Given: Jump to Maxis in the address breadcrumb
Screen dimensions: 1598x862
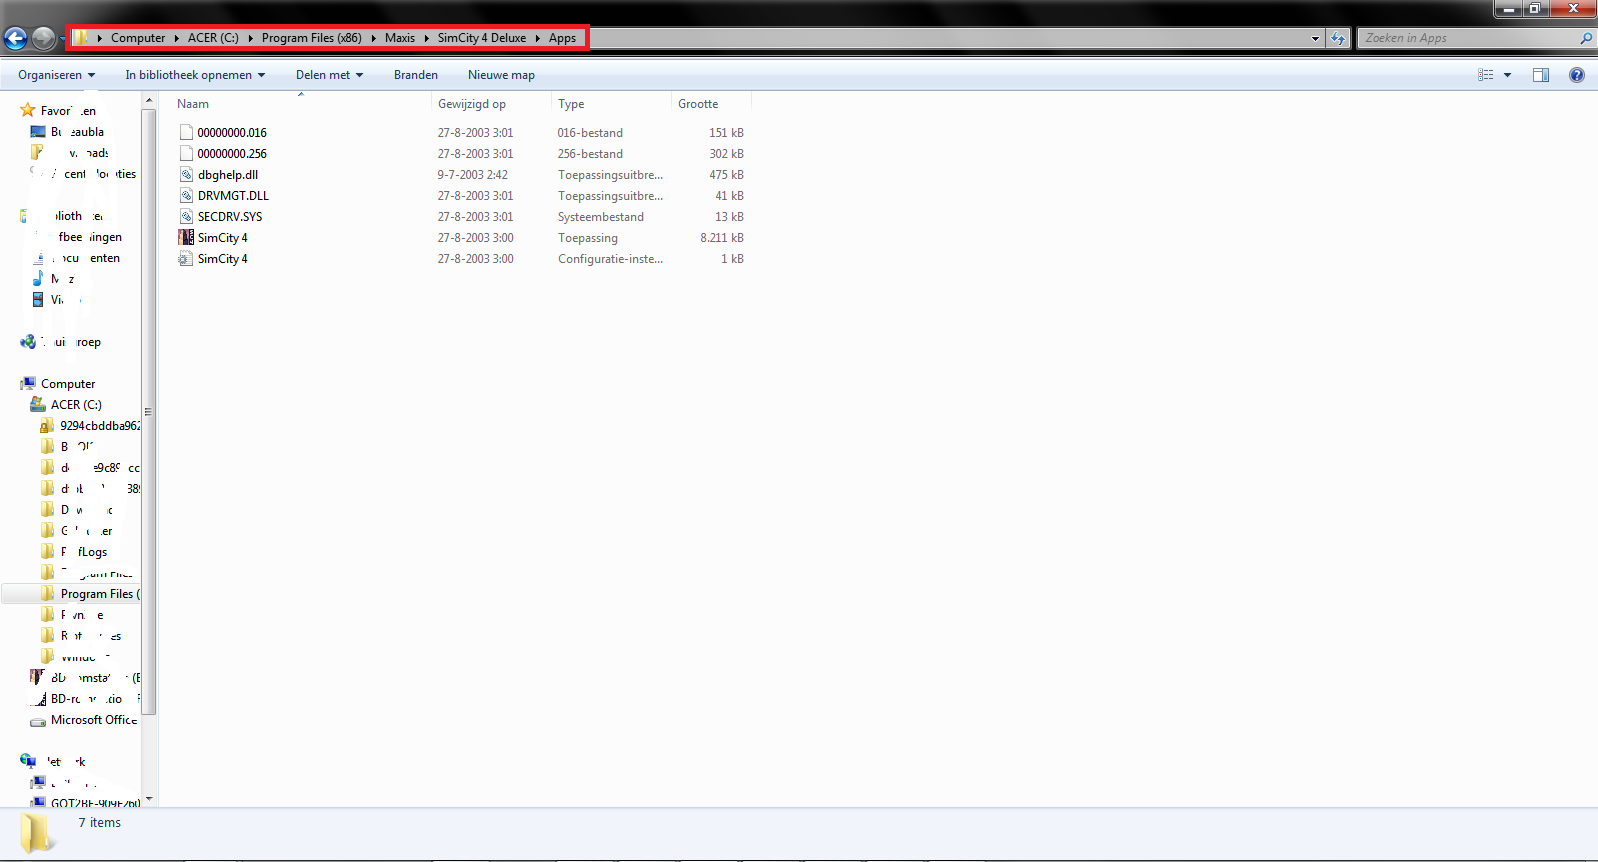Looking at the screenshot, I should [400, 38].
